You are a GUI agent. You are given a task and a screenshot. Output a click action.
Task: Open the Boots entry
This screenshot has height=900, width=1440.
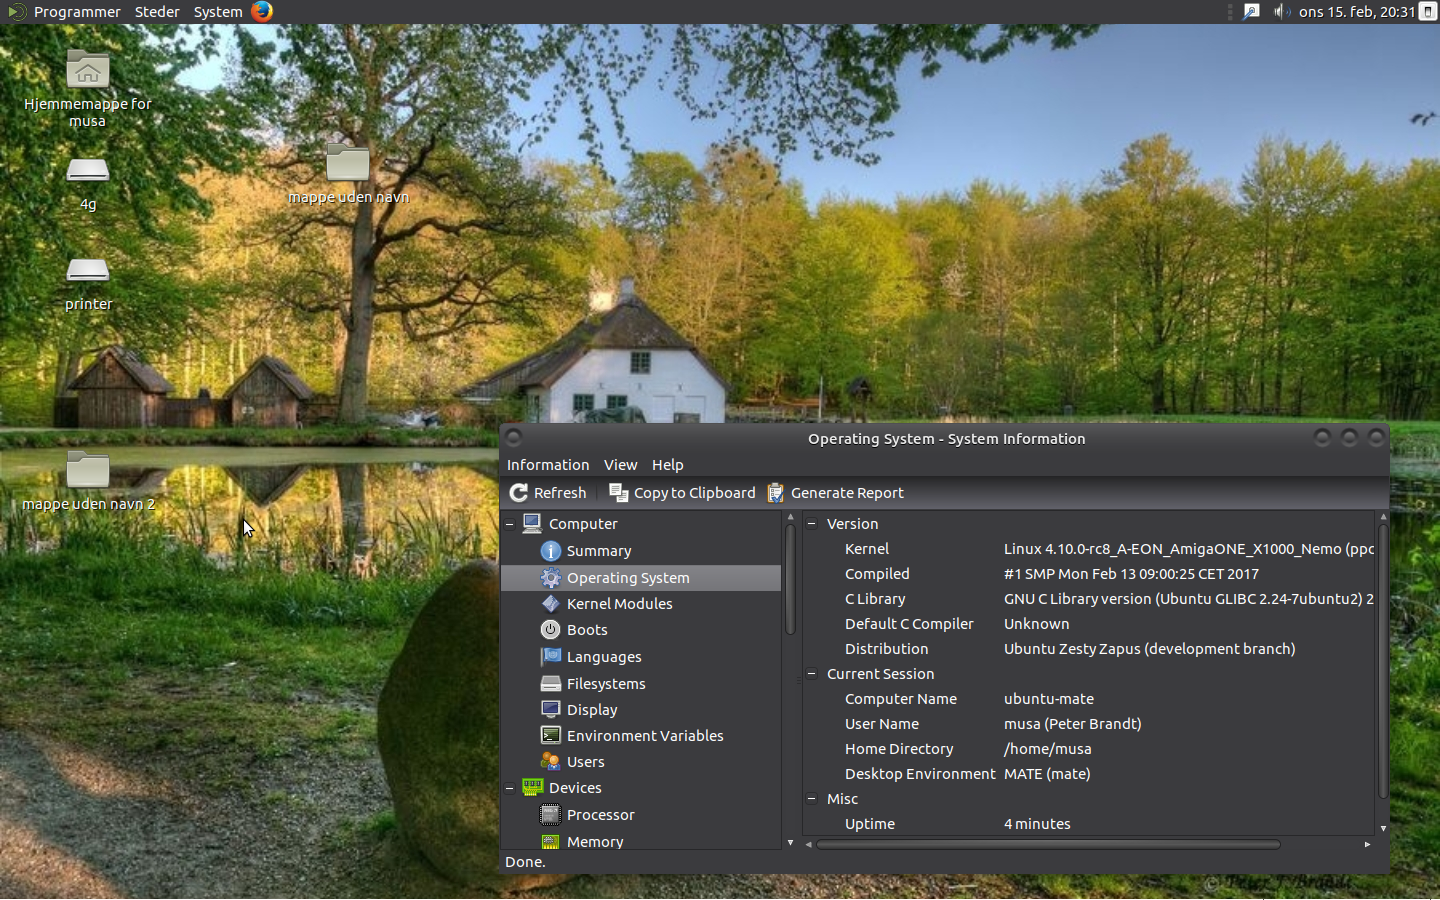click(586, 630)
